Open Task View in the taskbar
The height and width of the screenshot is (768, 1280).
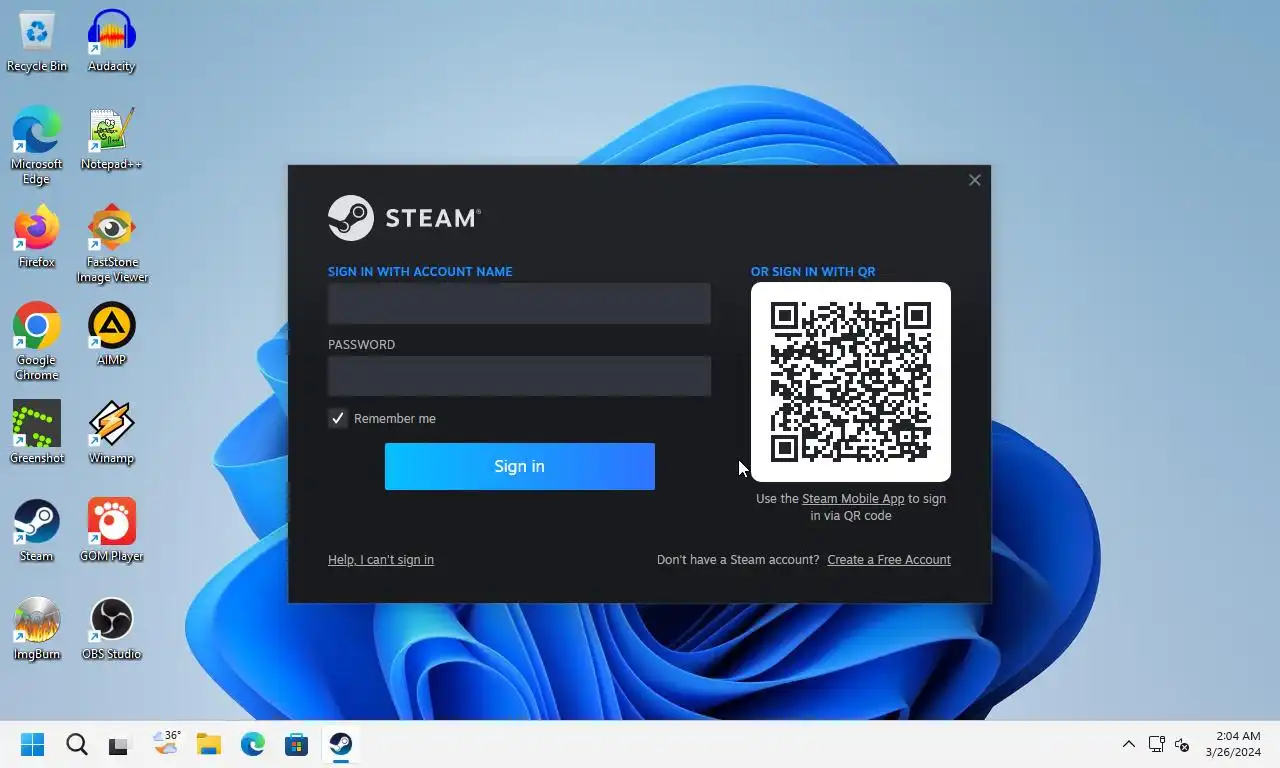[x=120, y=744]
